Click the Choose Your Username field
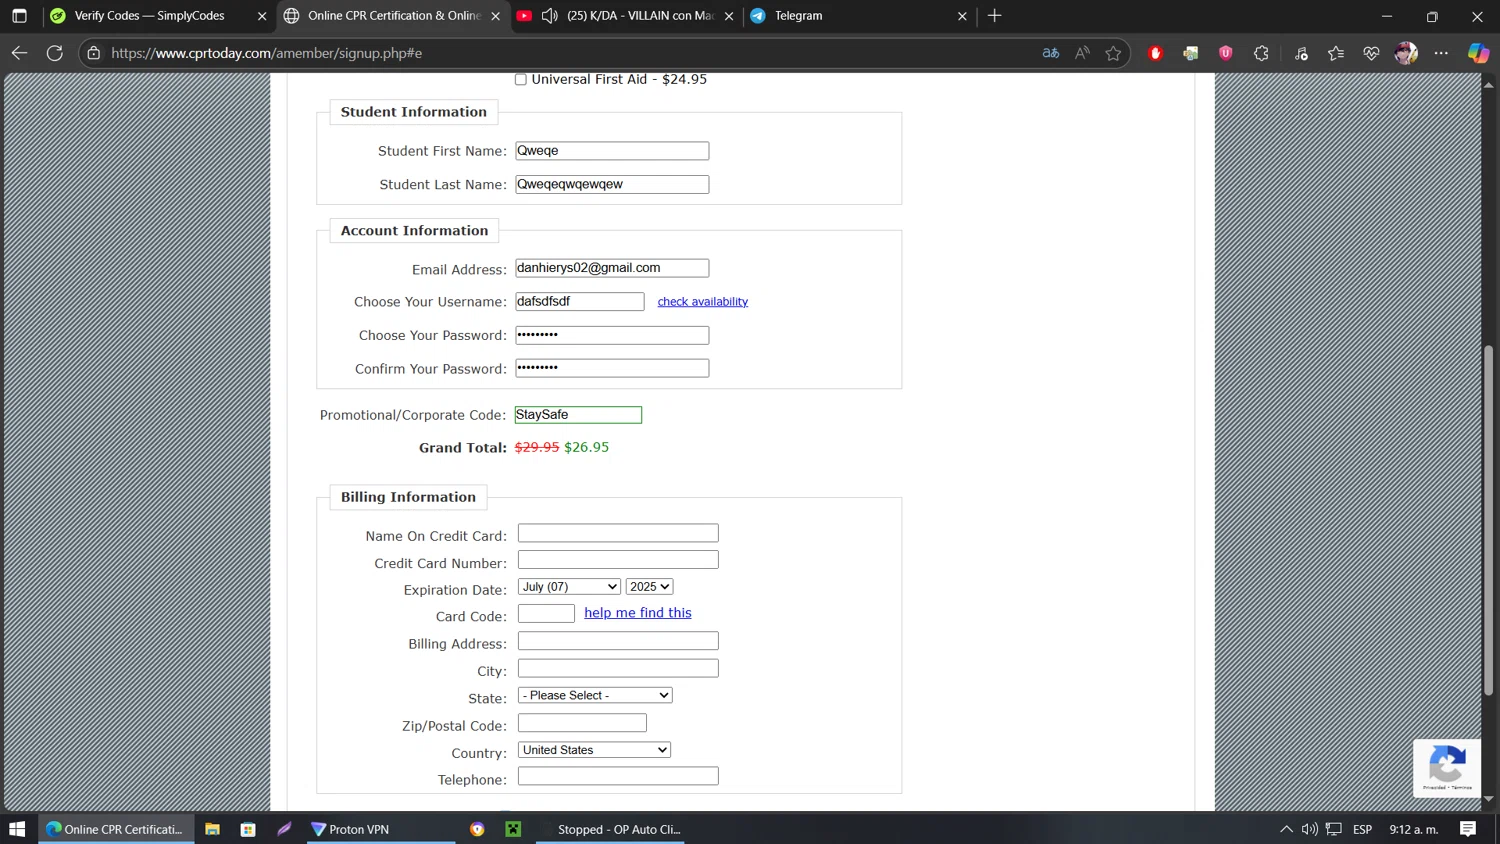This screenshot has height=844, width=1500. pos(580,302)
